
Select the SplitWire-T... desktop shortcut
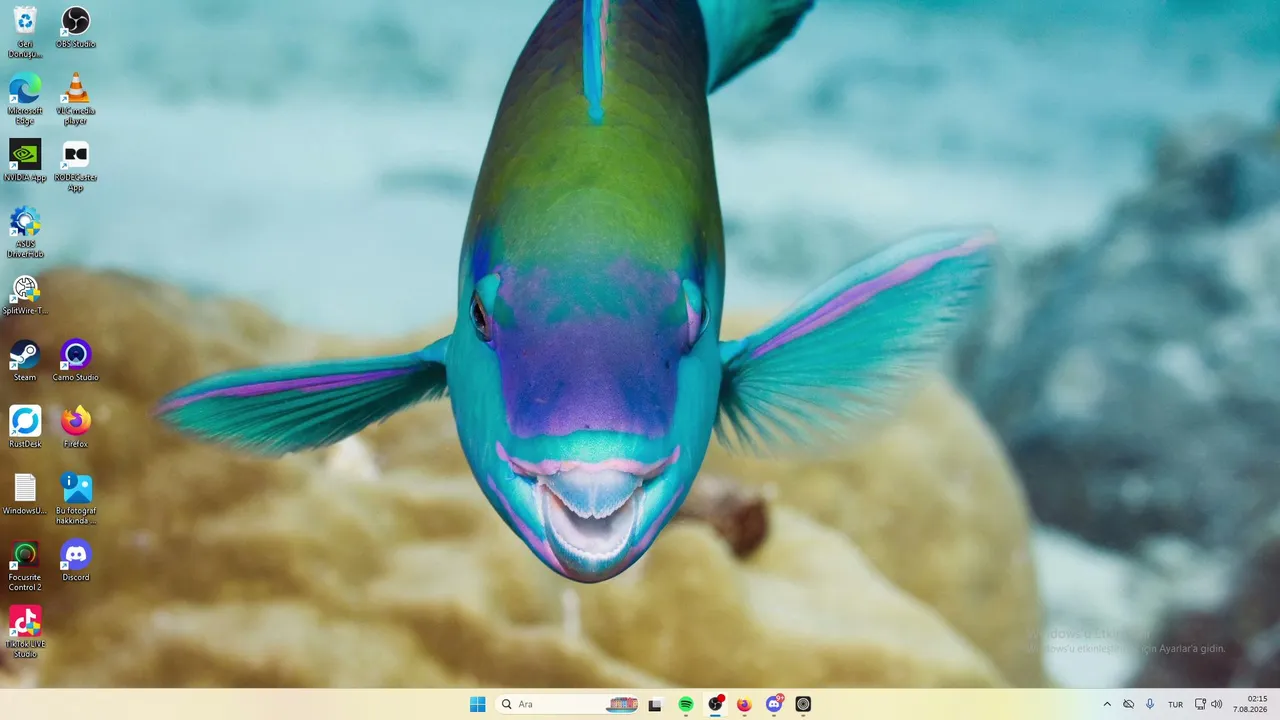(25, 294)
